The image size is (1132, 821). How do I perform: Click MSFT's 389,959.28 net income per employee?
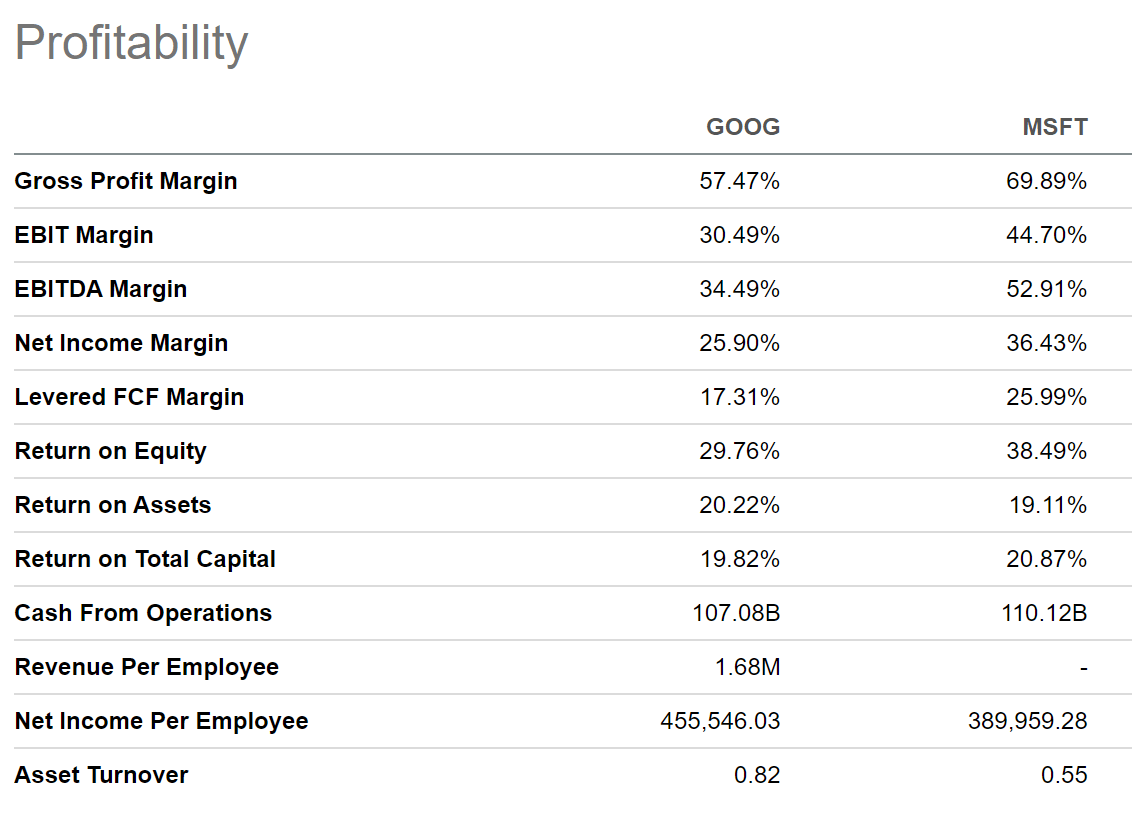(x=1027, y=721)
